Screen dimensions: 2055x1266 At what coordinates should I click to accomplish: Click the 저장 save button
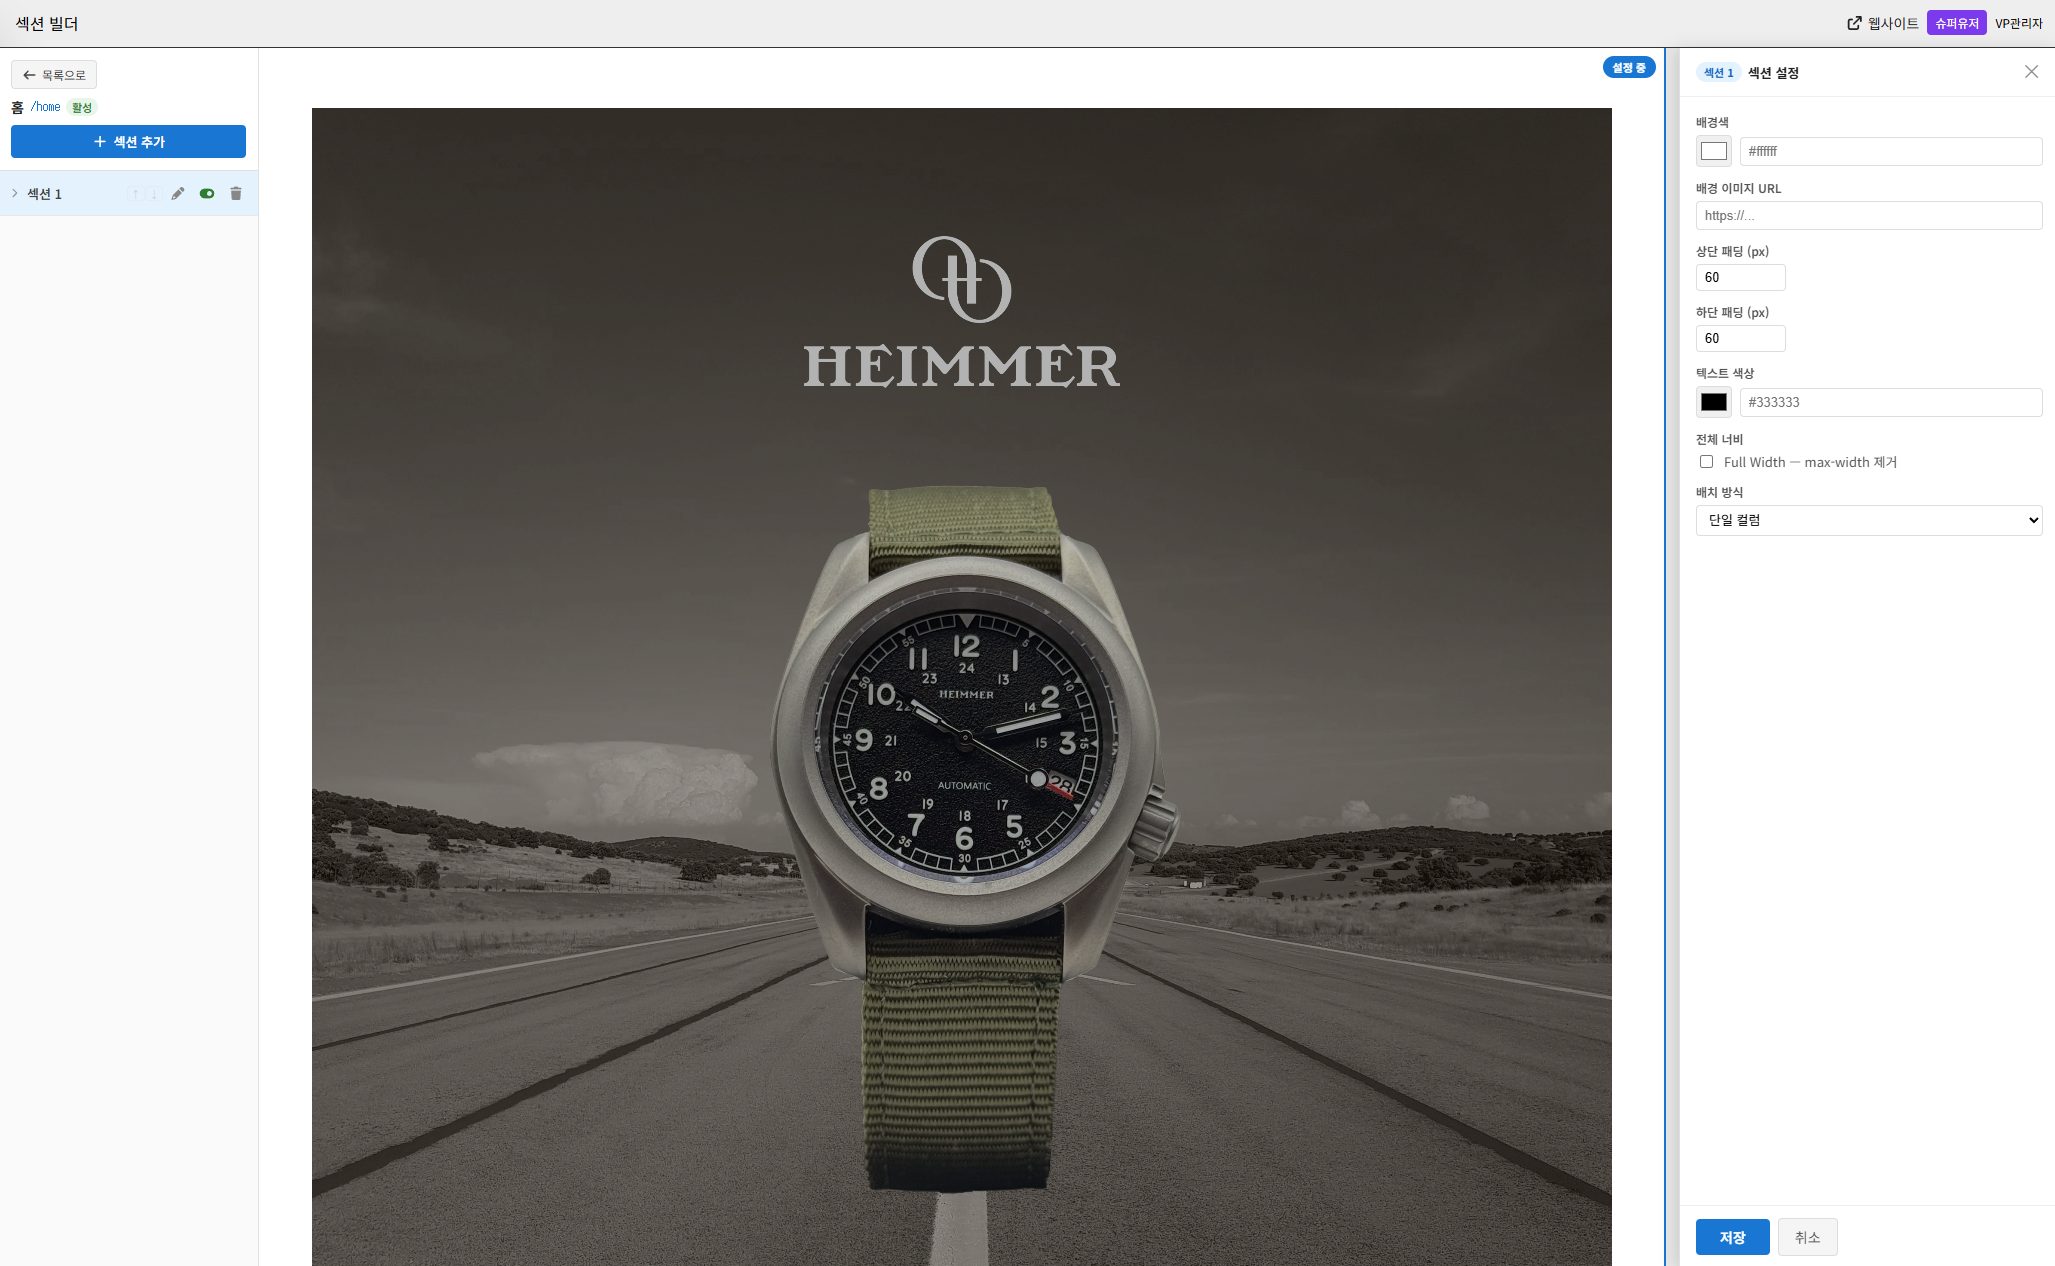[x=1732, y=1237]
